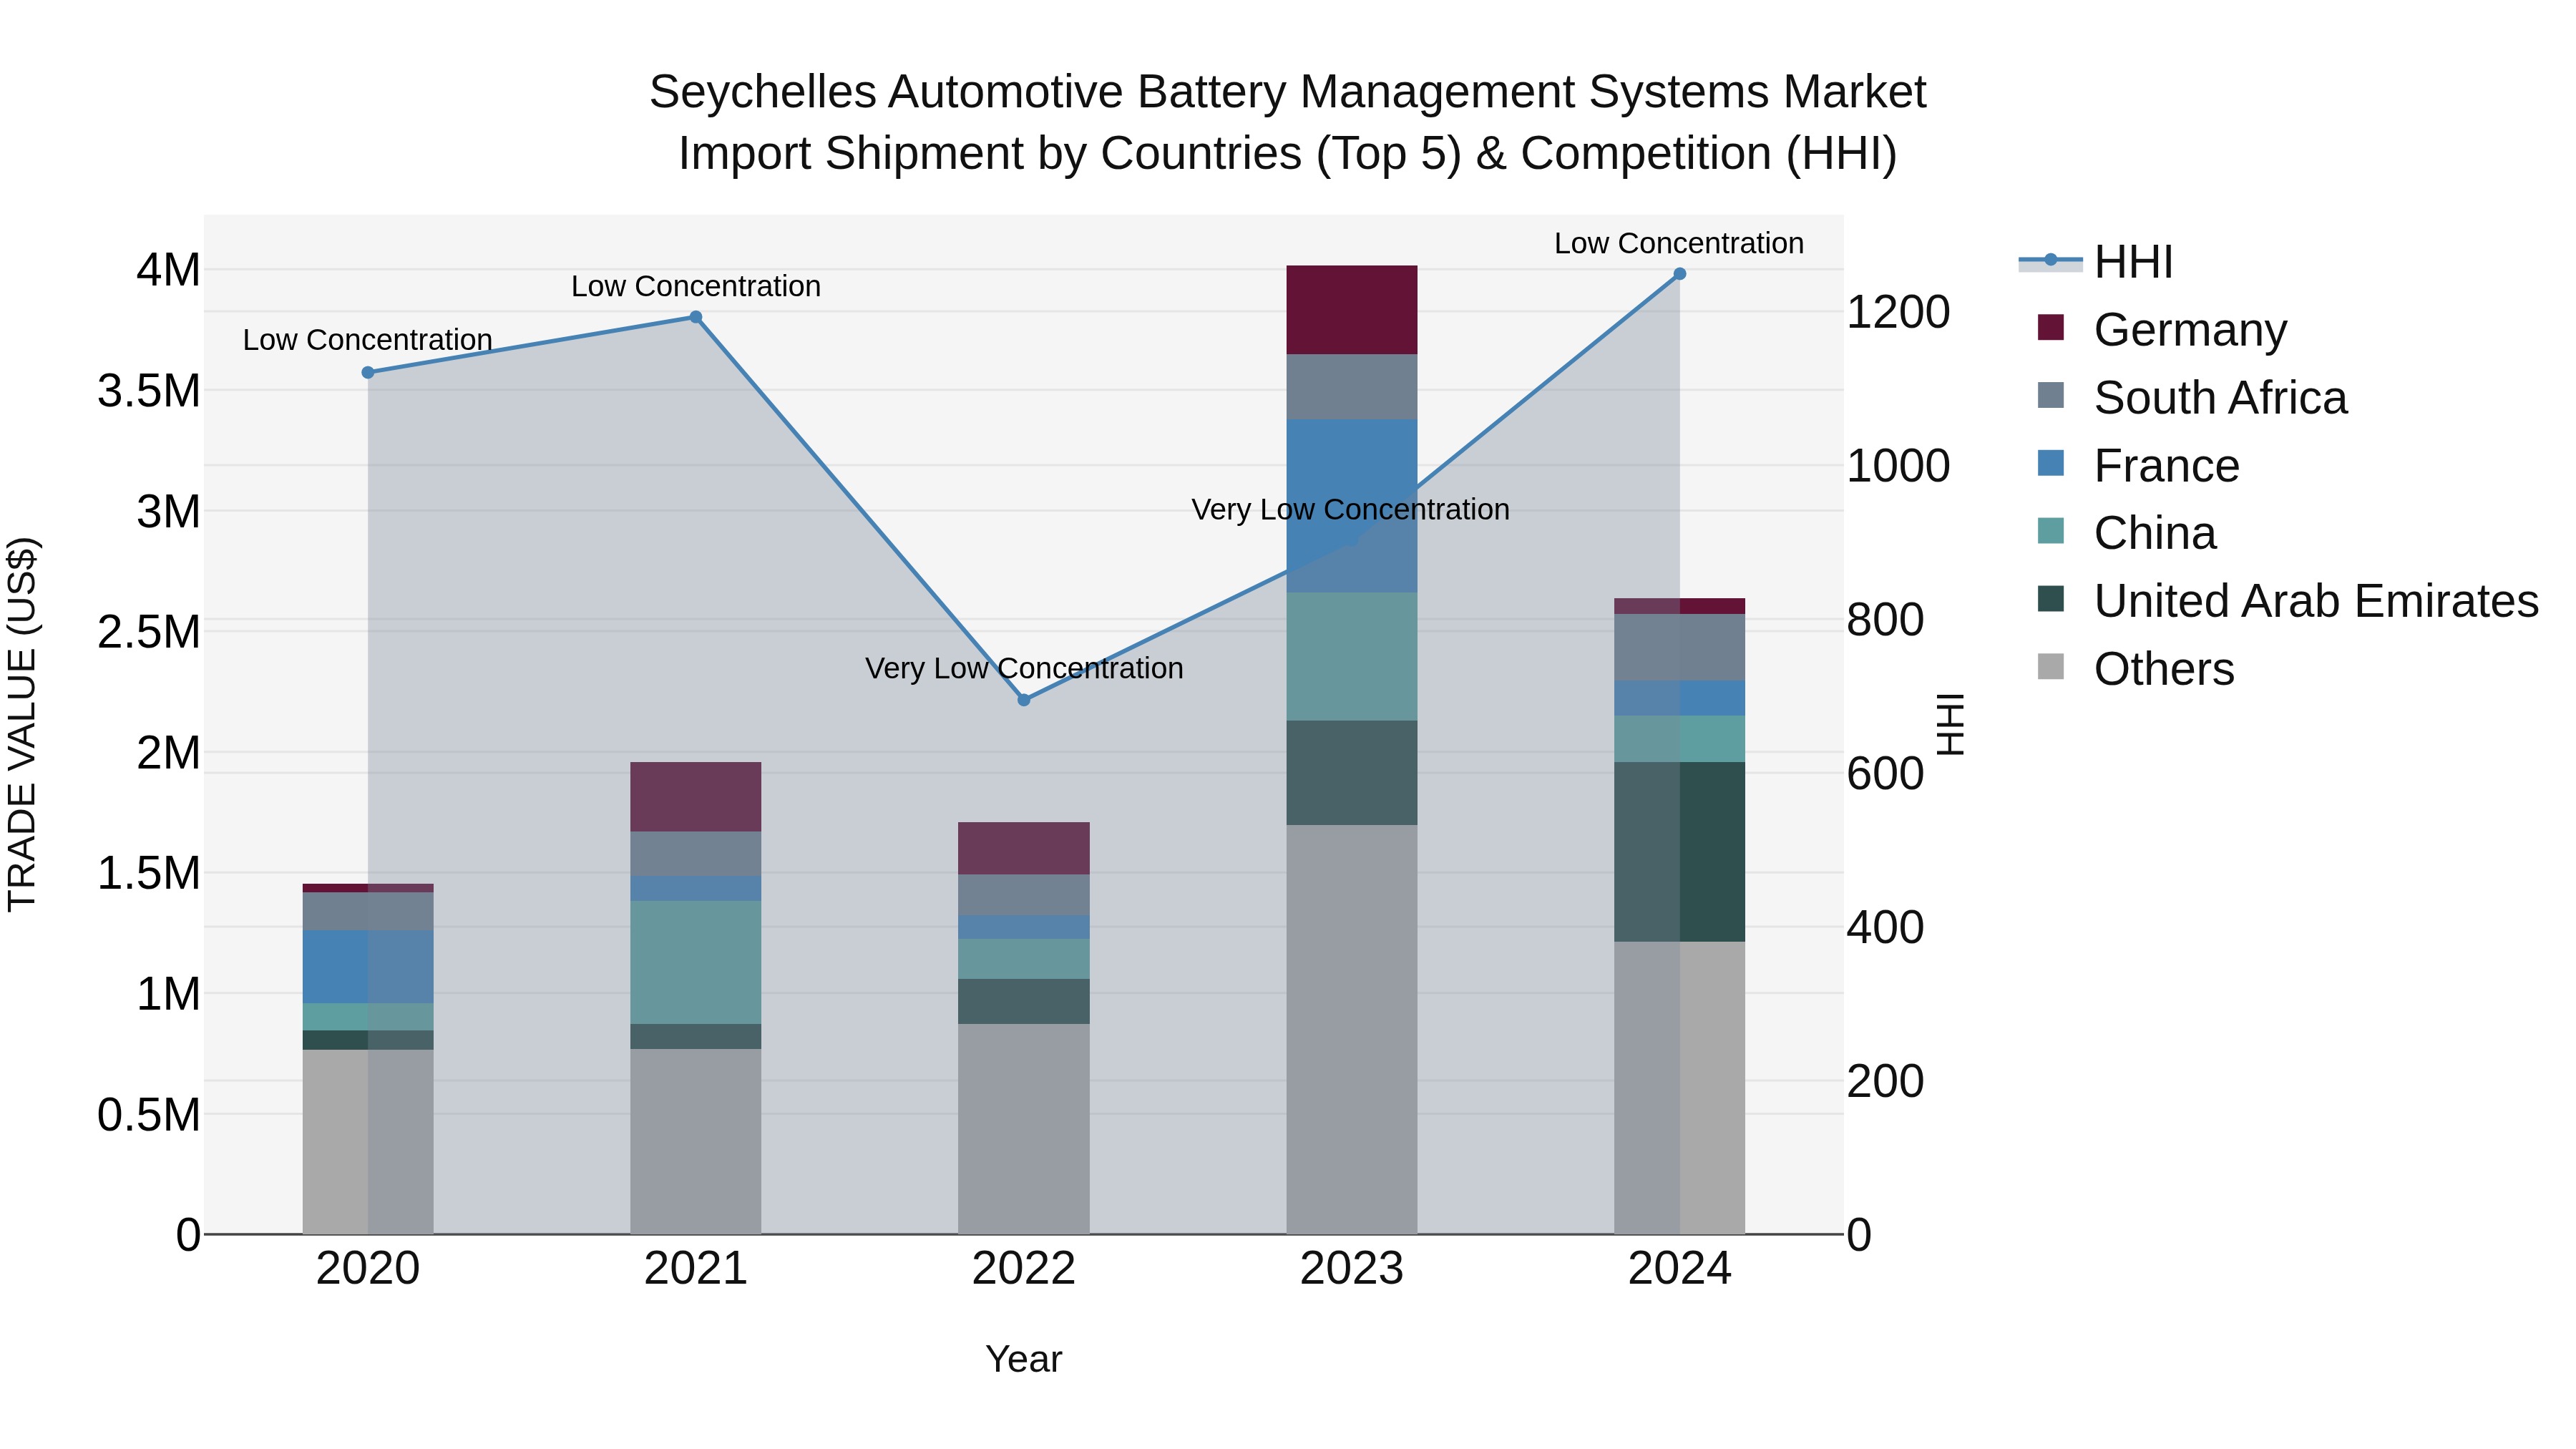Image resolution: width=2576 pixels, height=1449 pixels.
Task: Click the Germany segment of the 2023 bar
Action: click(1352, 310)
